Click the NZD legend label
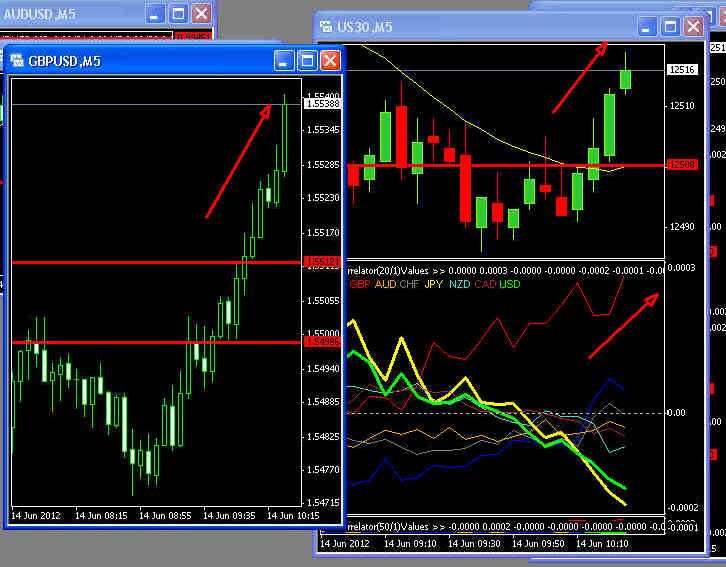Screen dimensions: 726x567 (x=460, y=284)
